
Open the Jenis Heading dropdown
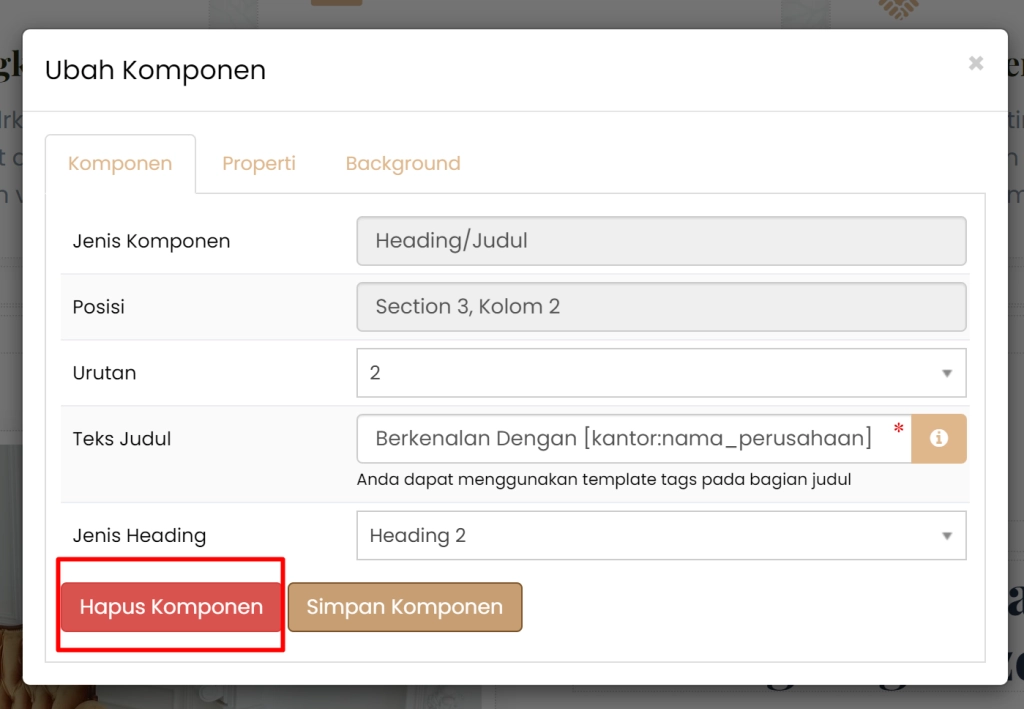point(661,536)
